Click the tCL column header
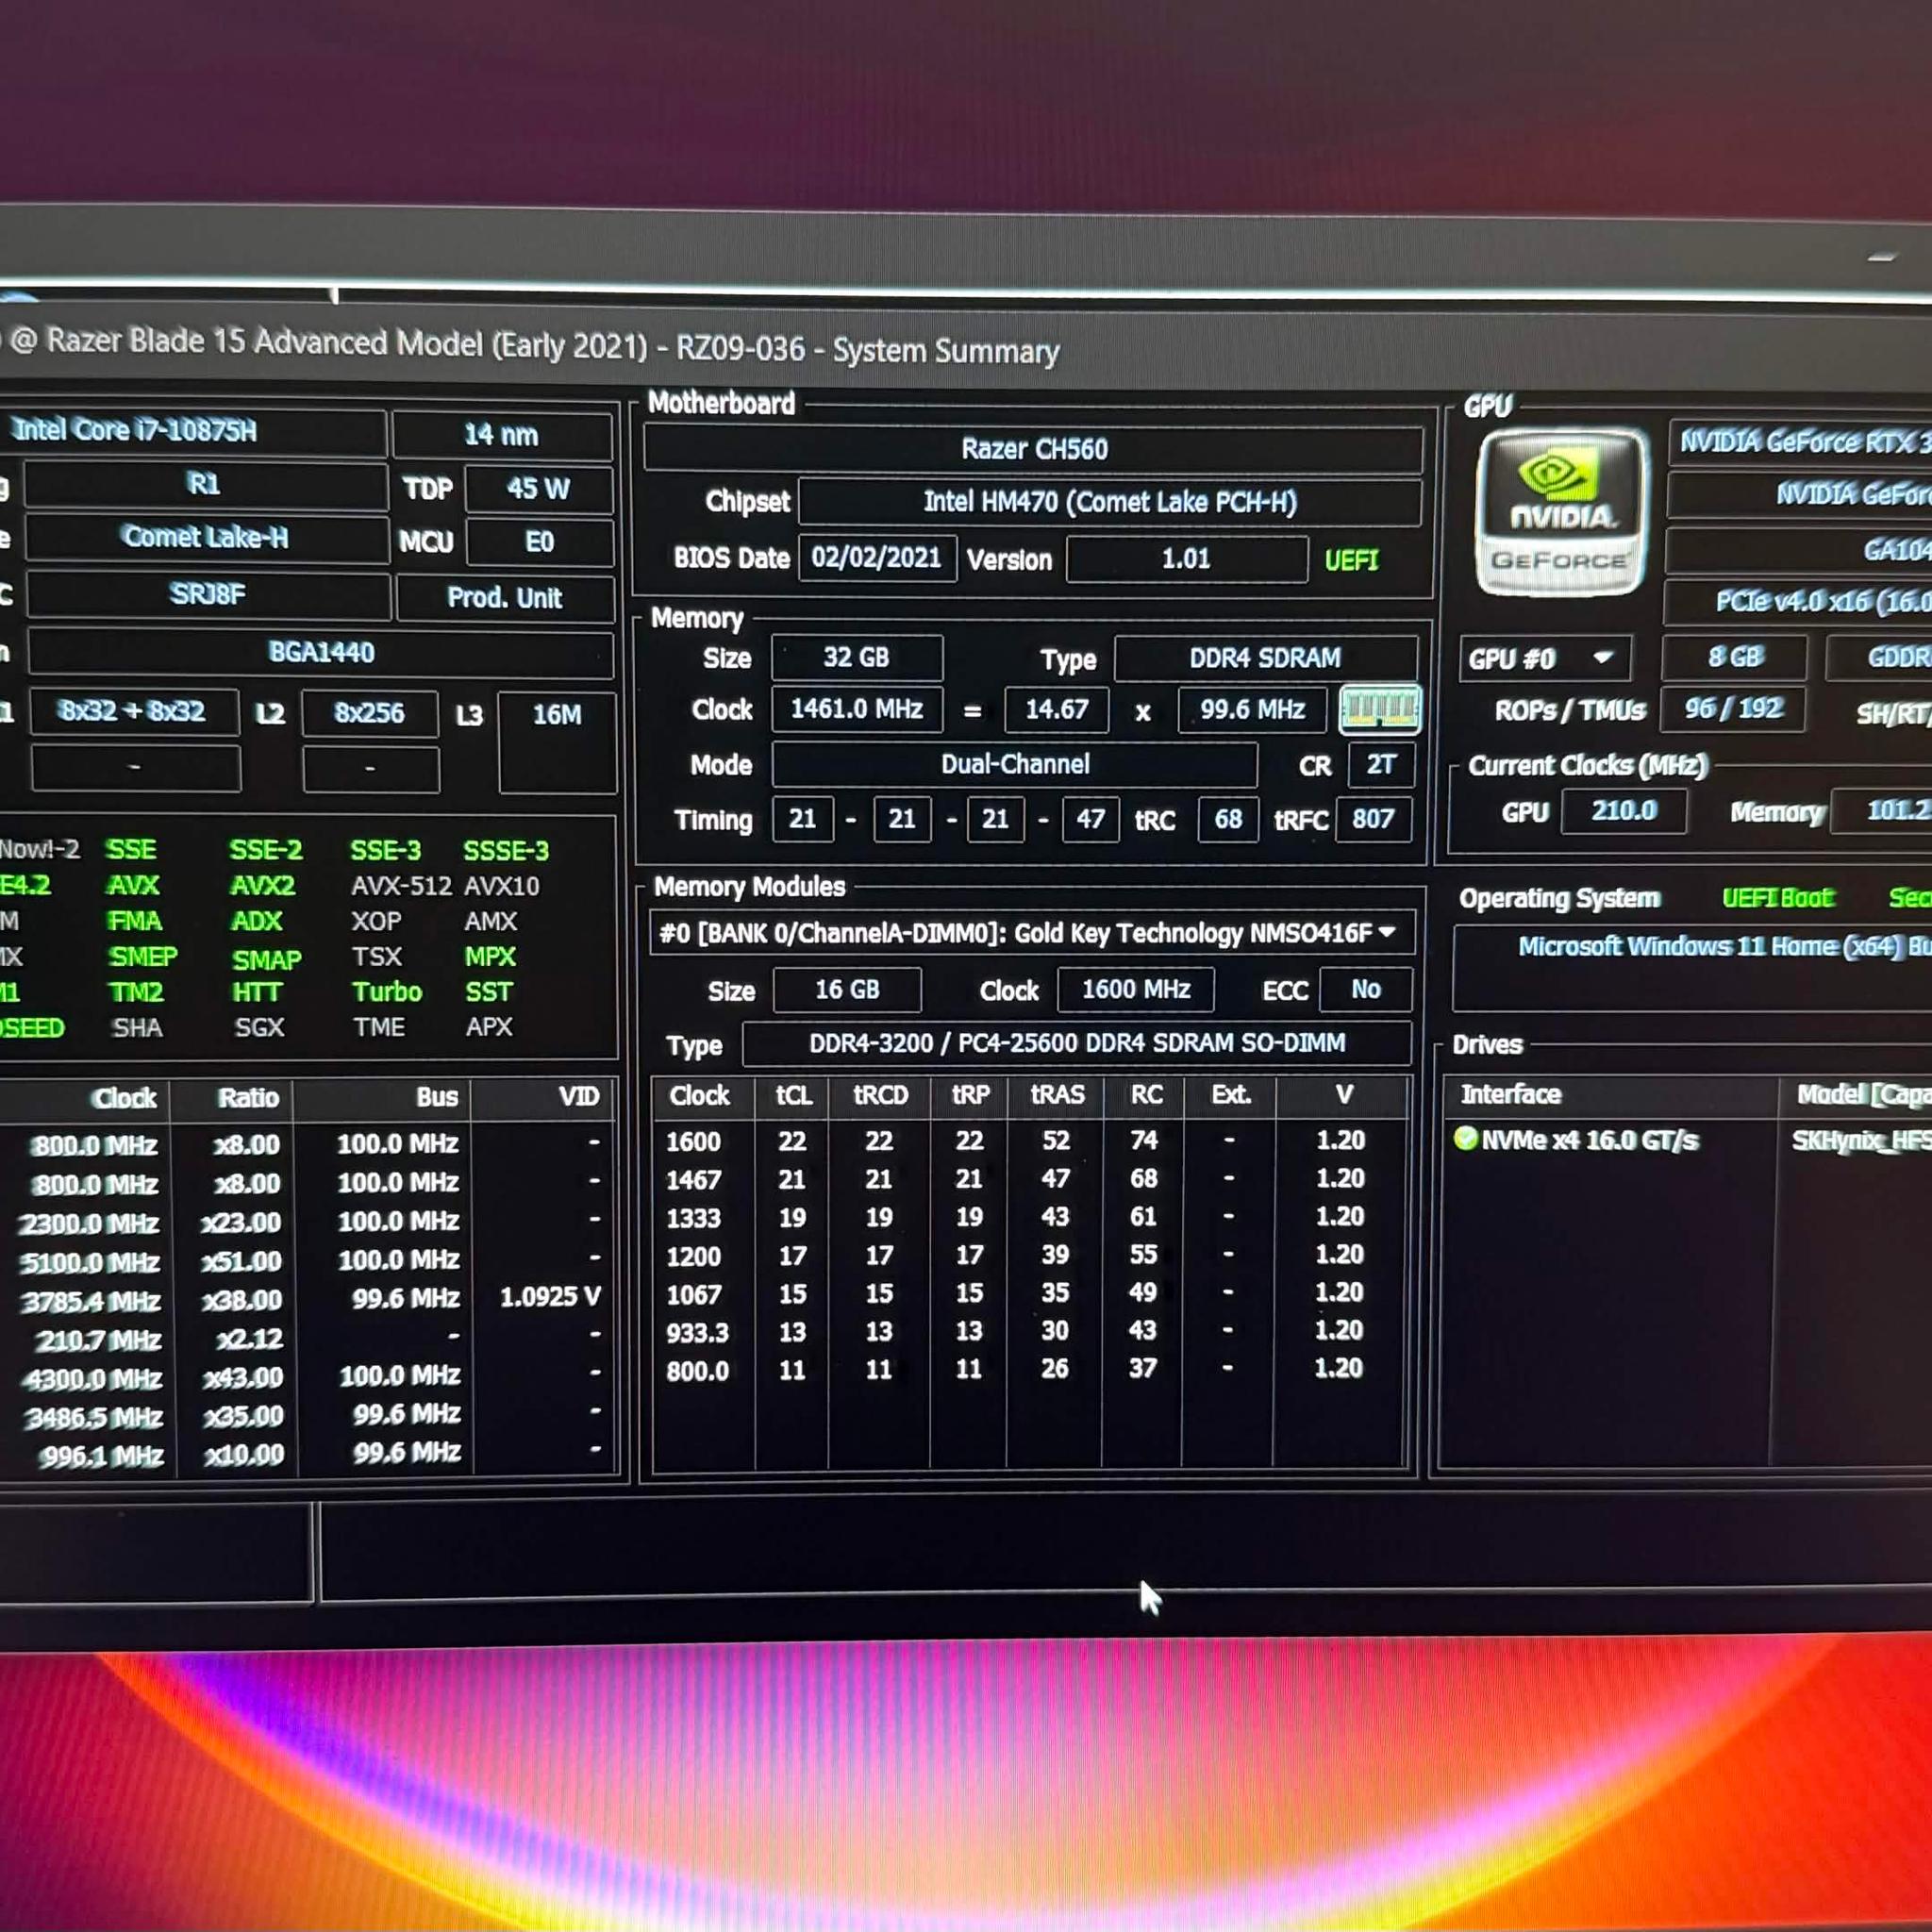 793,1096
